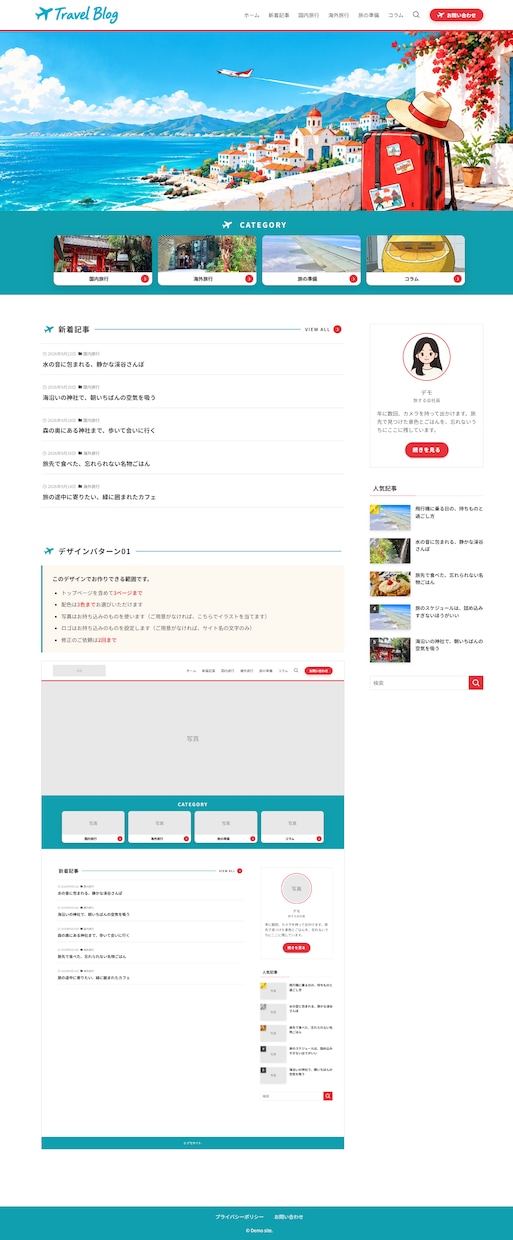Open the header search magnifier icon
This screenshot has height=1240, width=513.
[x=416, y=15]
